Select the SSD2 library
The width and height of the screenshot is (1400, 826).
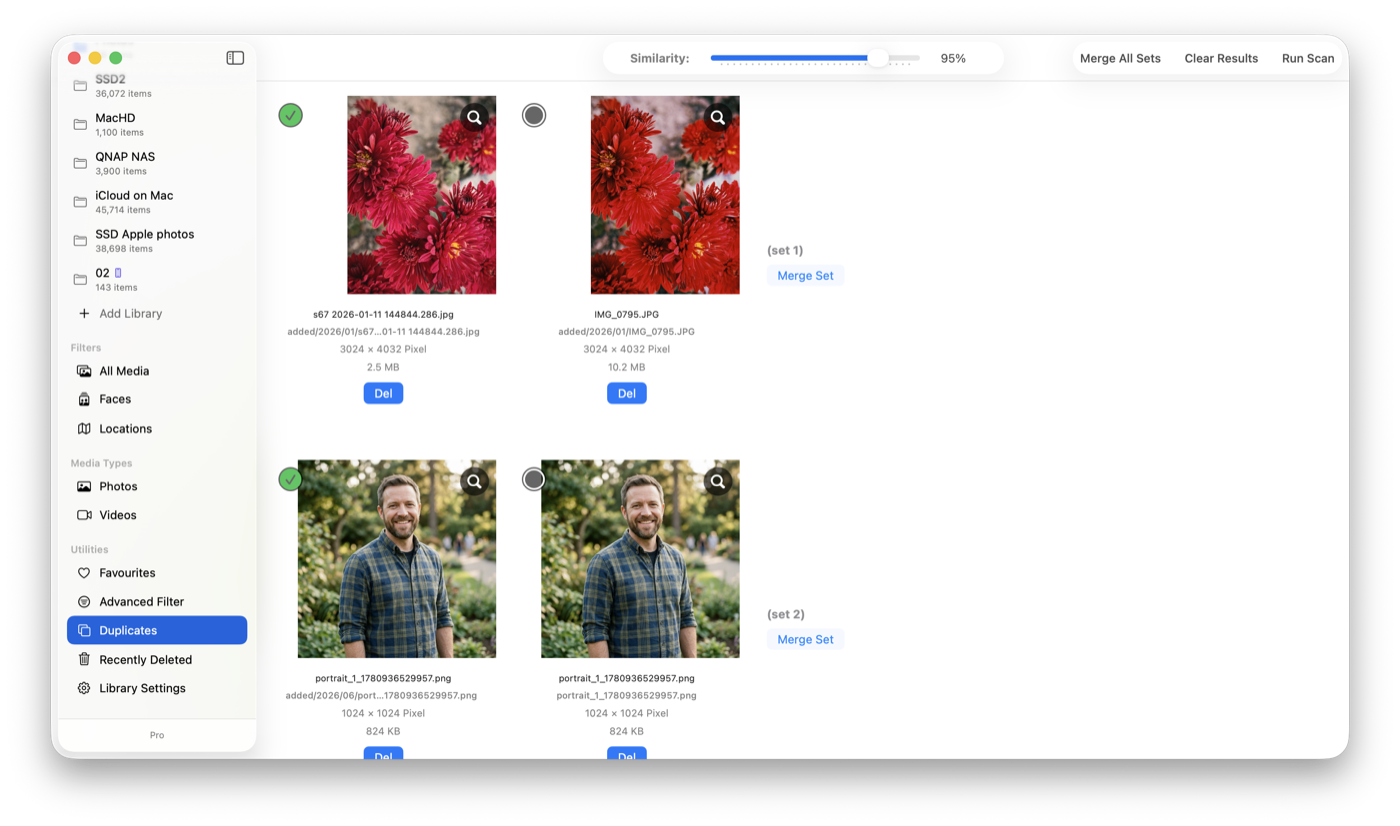point(157,86)
